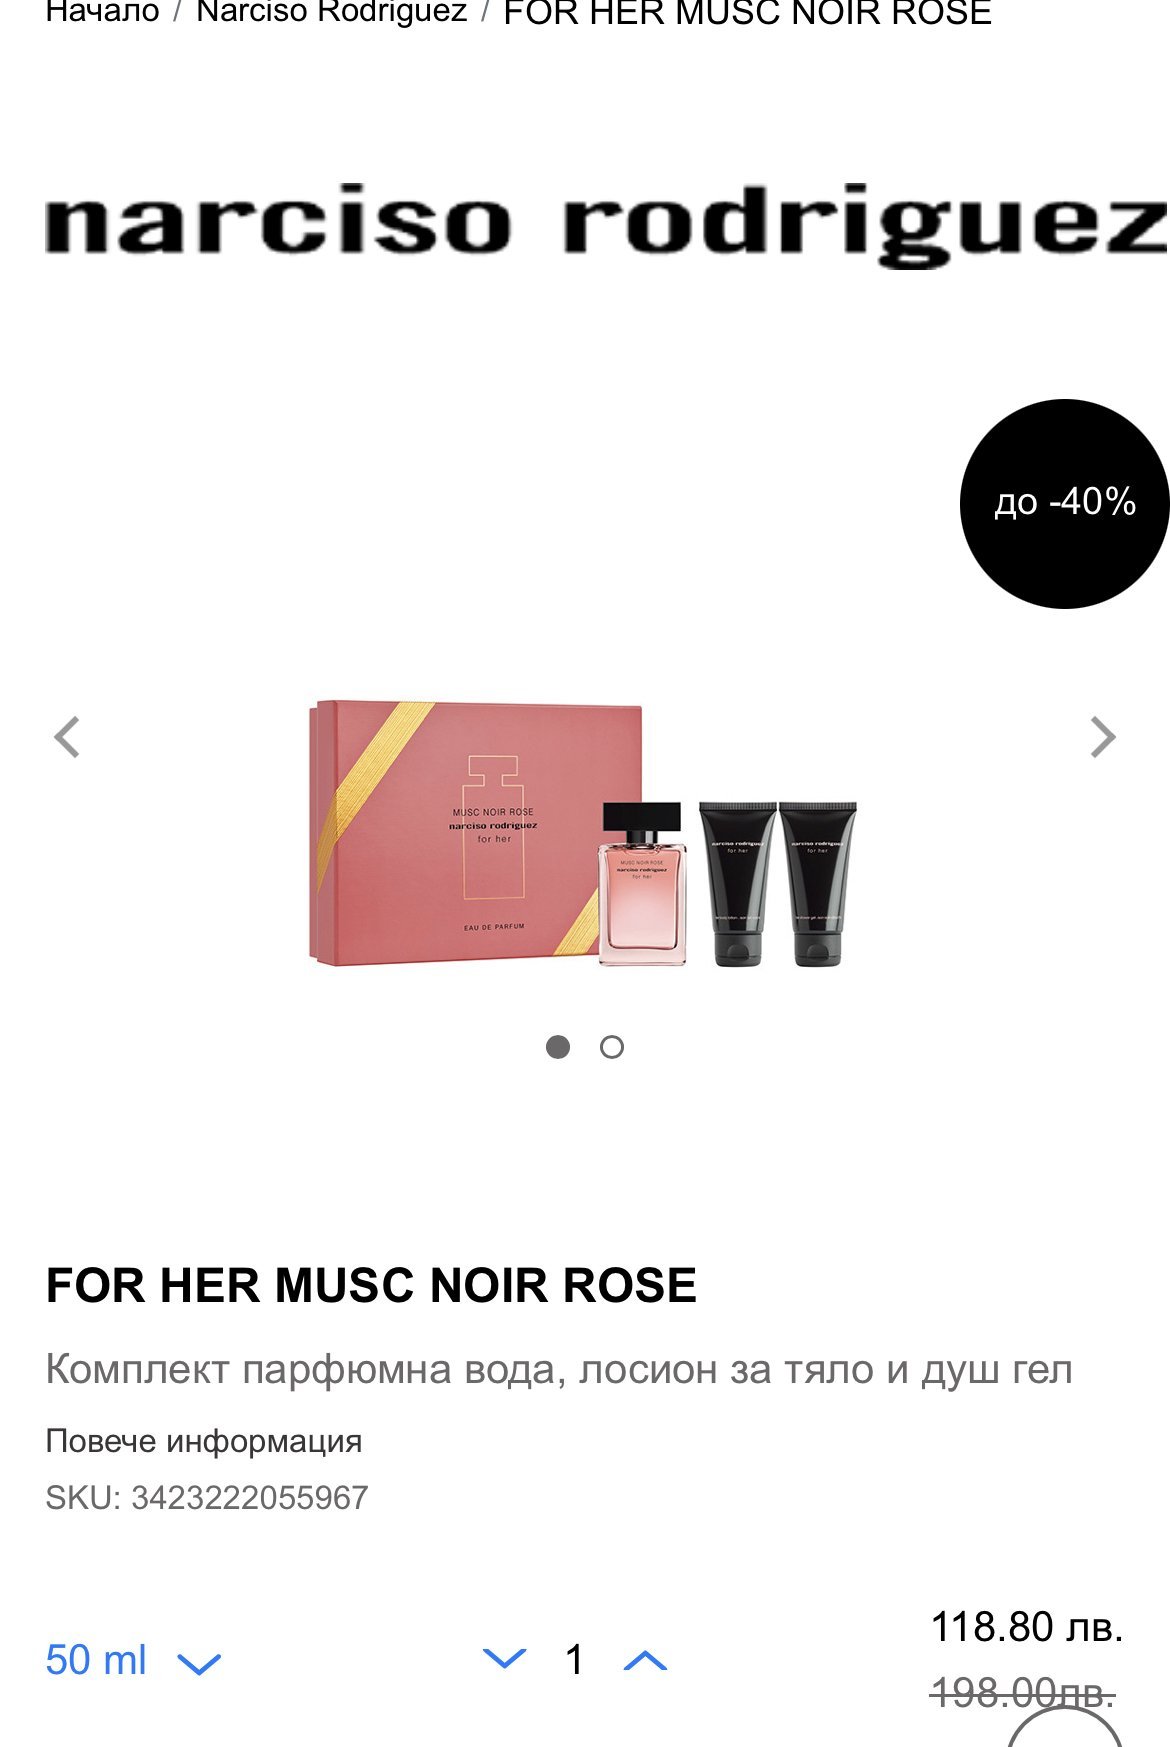Image resolution: width=1170 pixels, height=1747 pixels.
Task: Open the Narciso Rodriguez breadcrumb link
Action: 332,12
